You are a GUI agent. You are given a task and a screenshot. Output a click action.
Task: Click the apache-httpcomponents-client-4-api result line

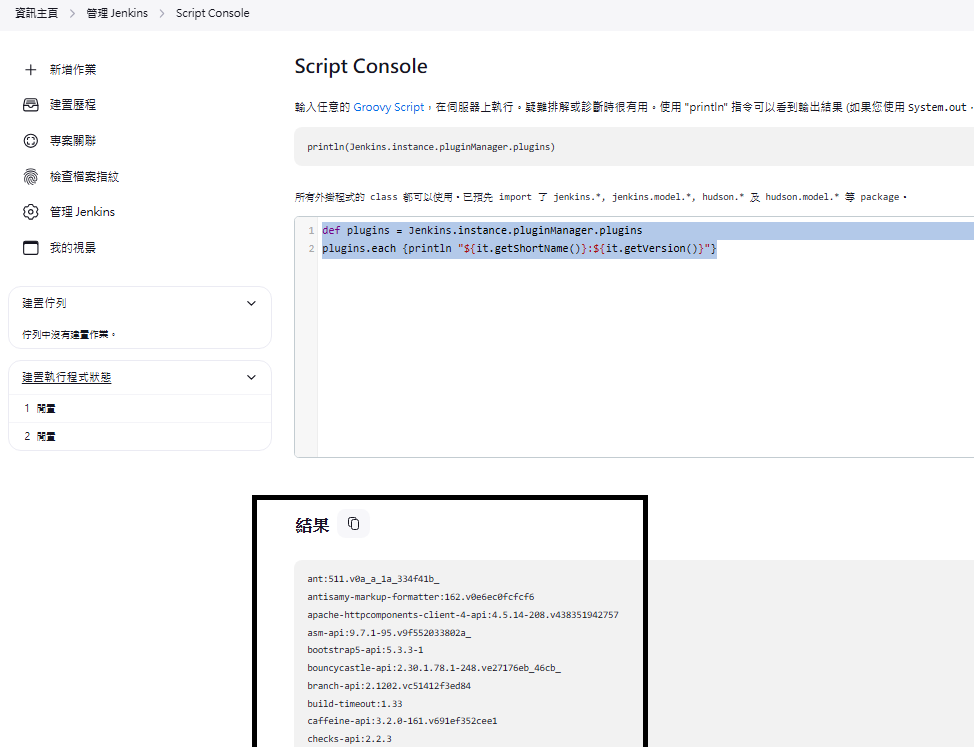coord(463,615)
